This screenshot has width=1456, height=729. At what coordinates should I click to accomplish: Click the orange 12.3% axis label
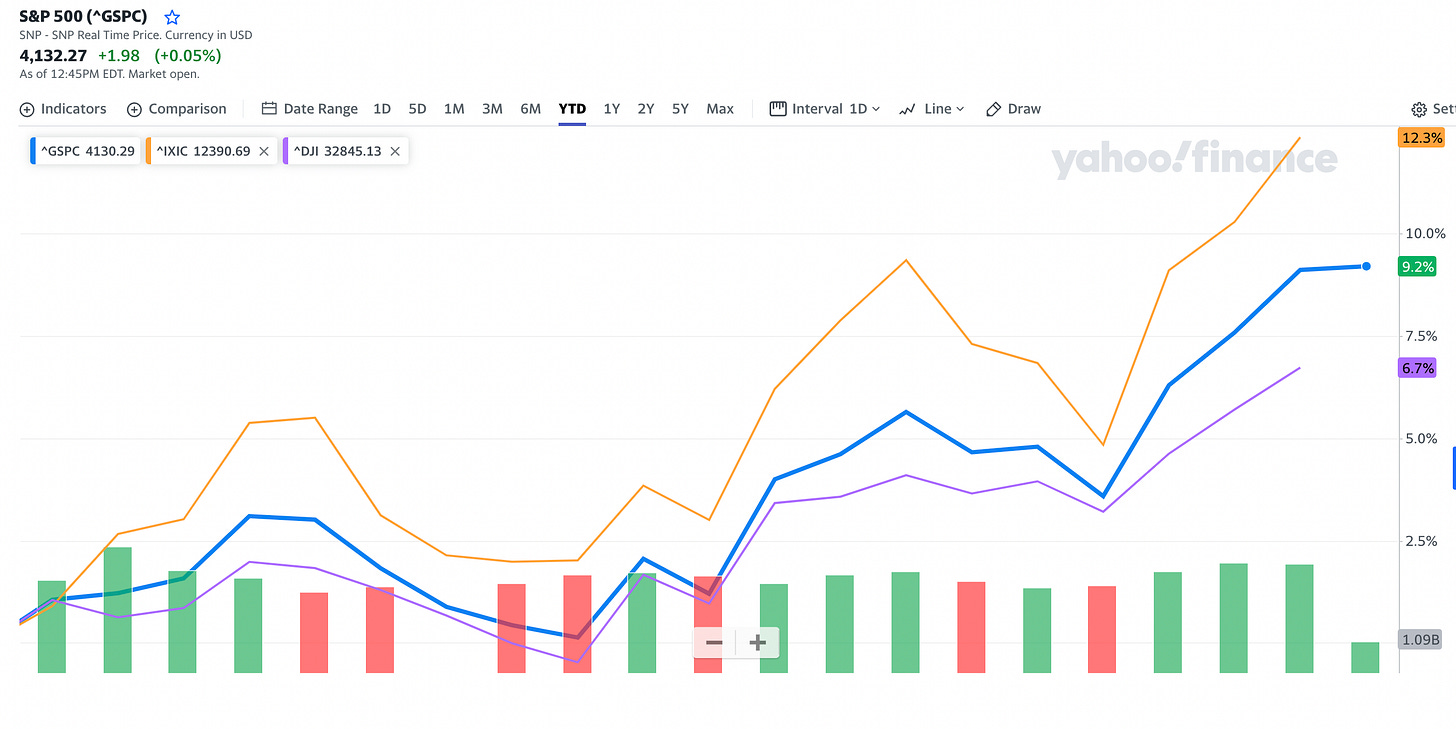tap(1421, 138)
